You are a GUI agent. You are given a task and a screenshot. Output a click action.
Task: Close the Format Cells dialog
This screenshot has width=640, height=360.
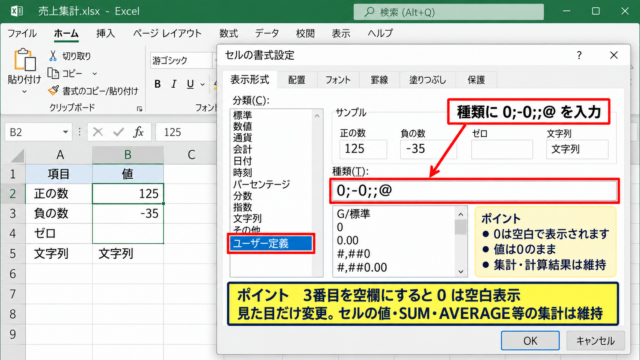point(613,55)
